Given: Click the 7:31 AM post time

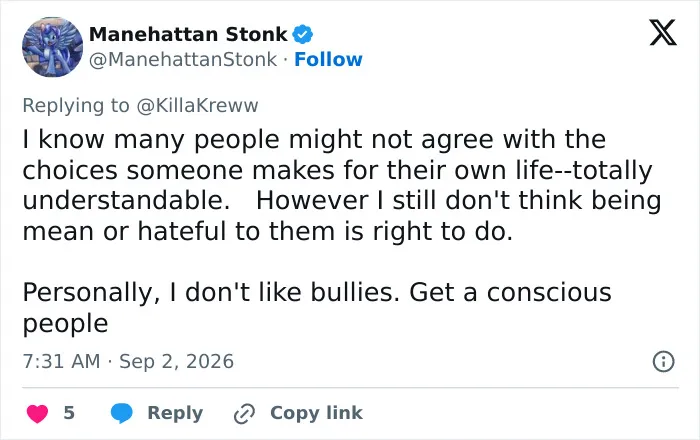Looking at the screenshot, I should tap(62, 361).
